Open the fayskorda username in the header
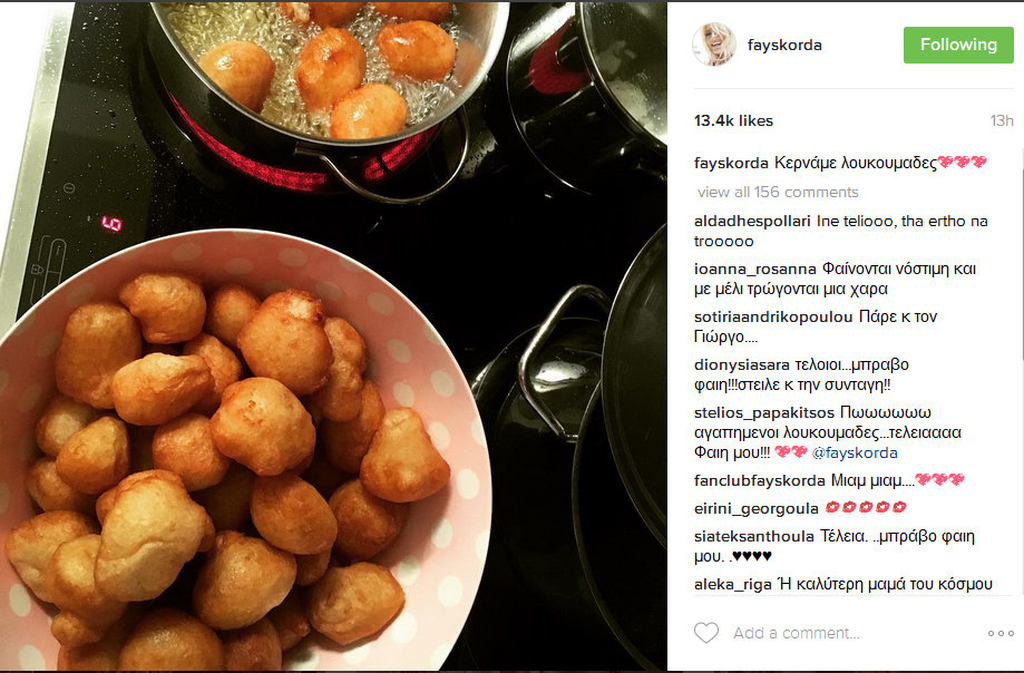Image resolution: width=1024 pixels, height=673 pixels. [x=784, y=45]
